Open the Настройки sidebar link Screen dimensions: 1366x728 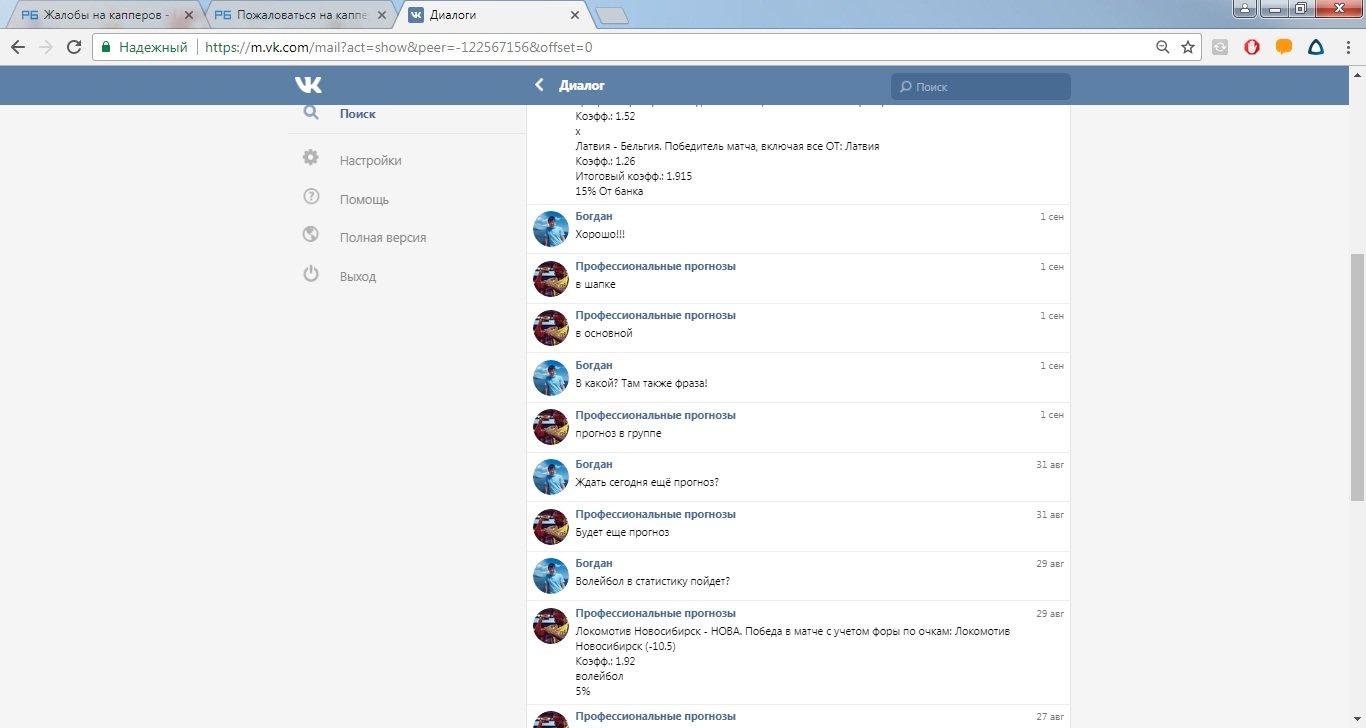[x=370, y=160]
